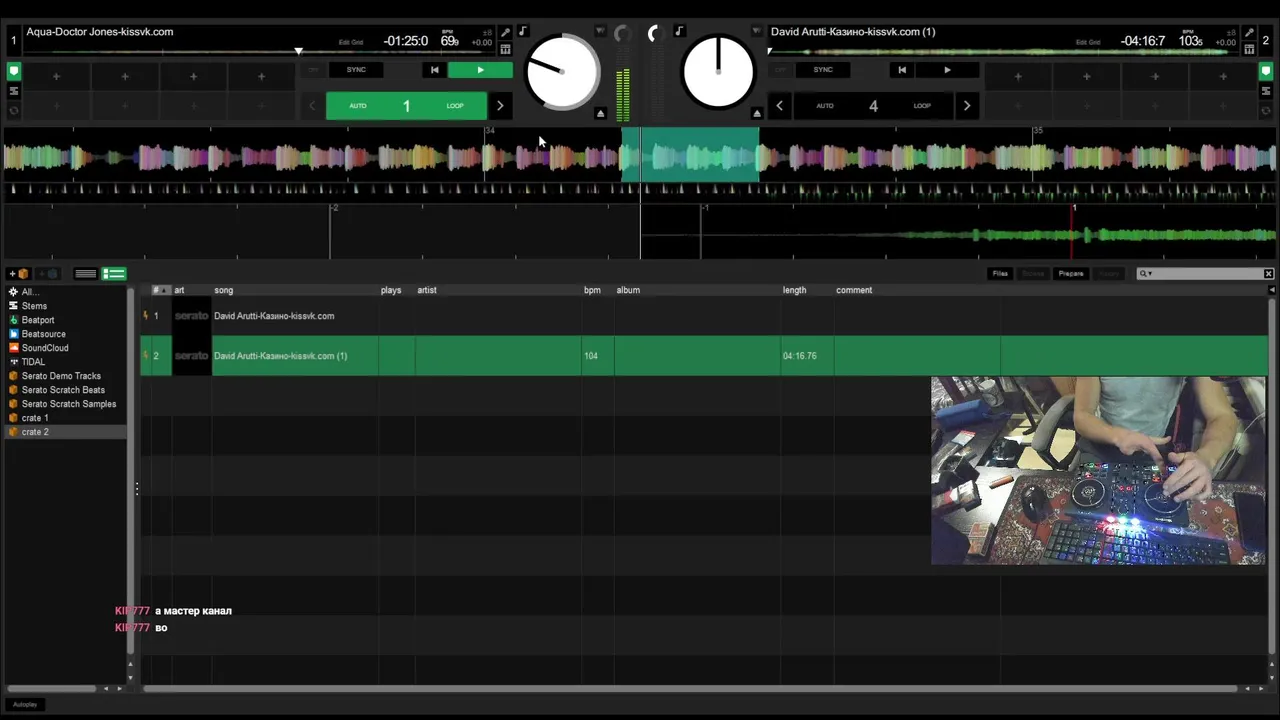Screen dimensions: 1280x720
Task: Clear the library search
Action: (1269, 274)
